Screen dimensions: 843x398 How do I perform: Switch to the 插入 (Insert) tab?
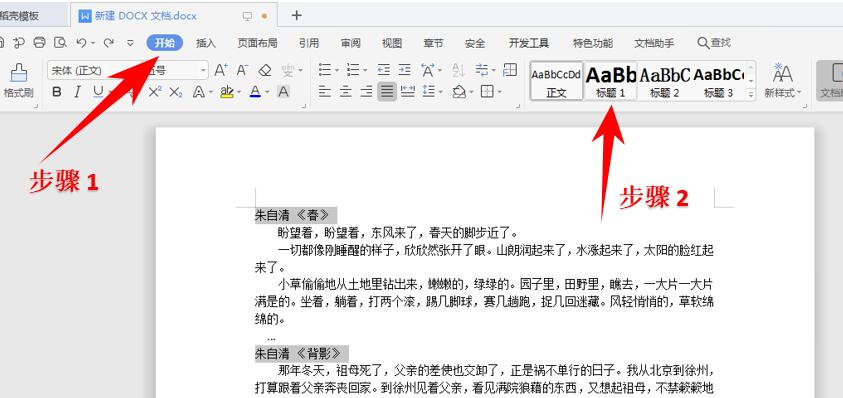(206, 43)
